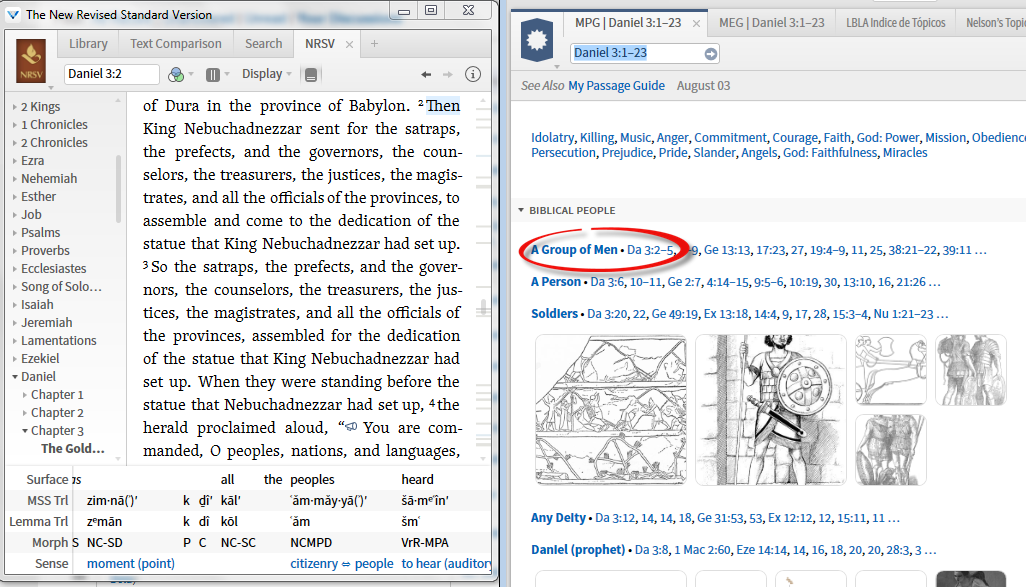Close the MPG Daniel 3:1–23 tab
The width and height of the screenshot is (1026, 587).
(x=696, y=24)
